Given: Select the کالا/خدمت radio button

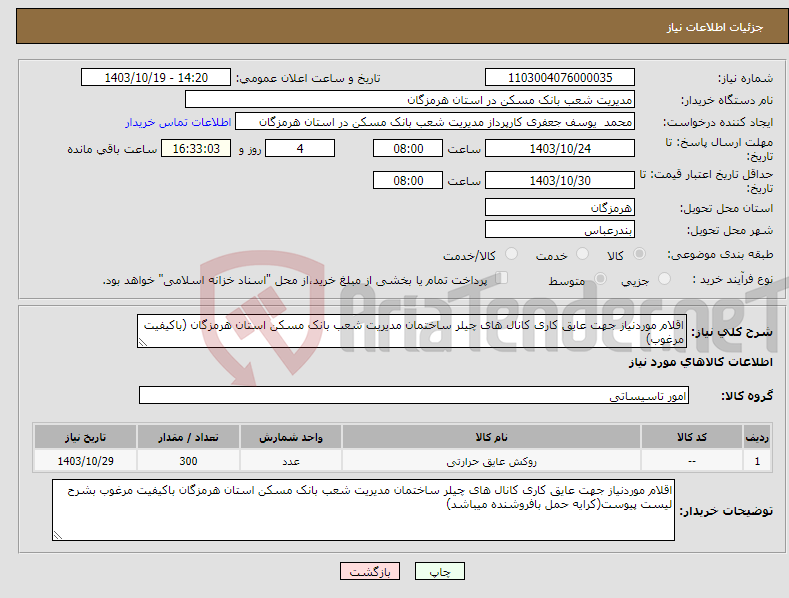Looking at the screenshot, I should (x=511, y=254).
